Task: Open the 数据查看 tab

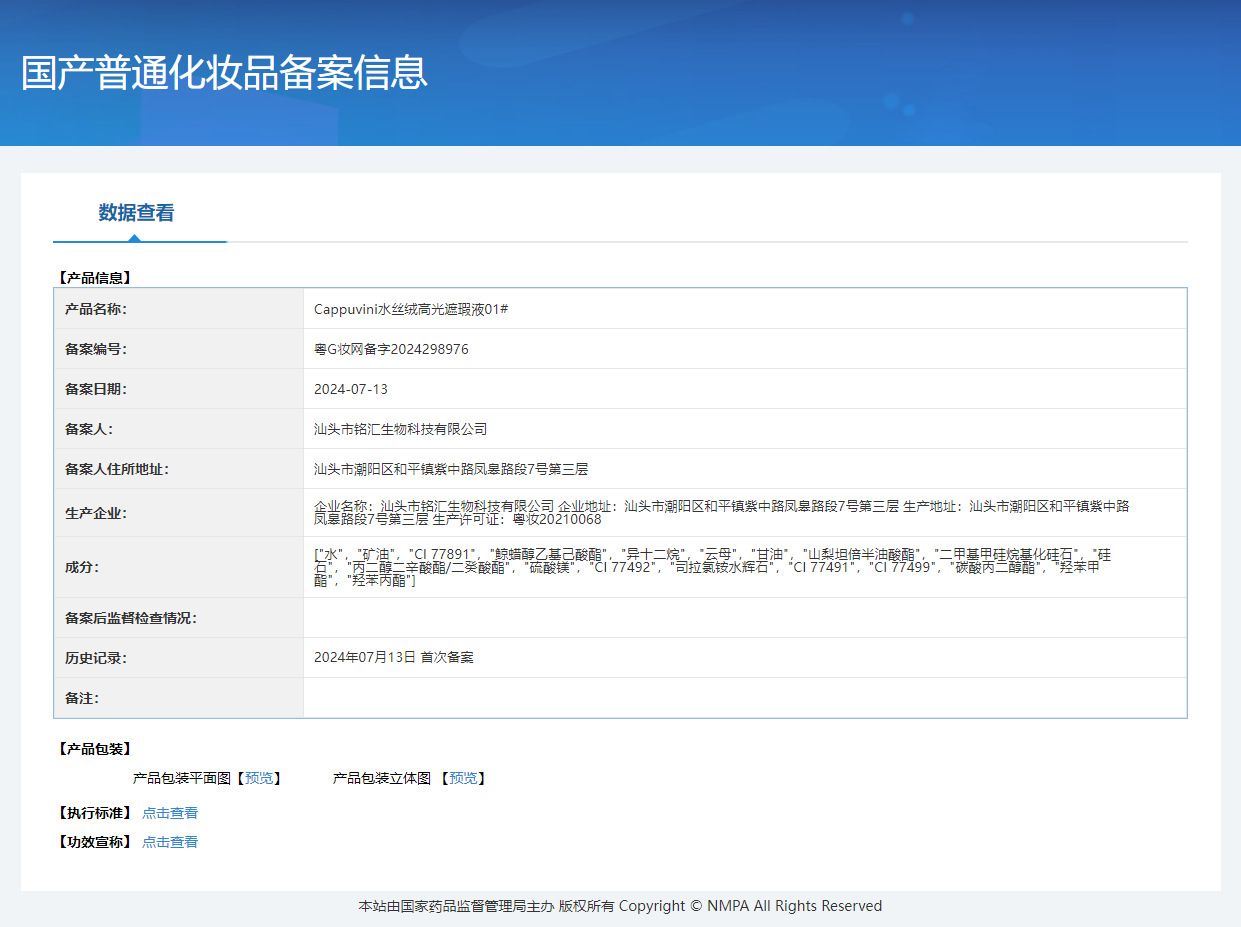Action: (137, 213)
